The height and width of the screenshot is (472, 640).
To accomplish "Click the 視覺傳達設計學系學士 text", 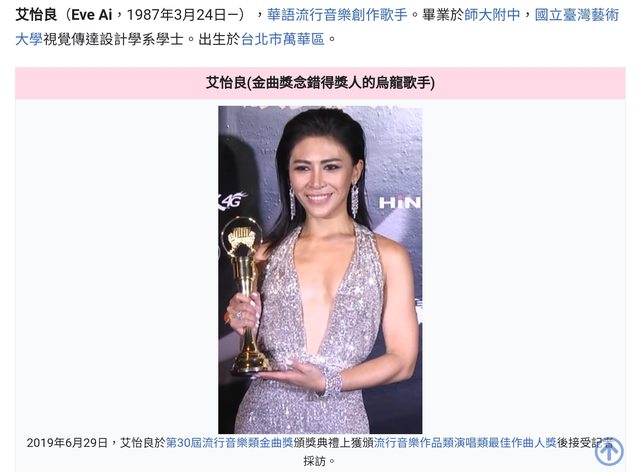I will click(x=113, y=39).
